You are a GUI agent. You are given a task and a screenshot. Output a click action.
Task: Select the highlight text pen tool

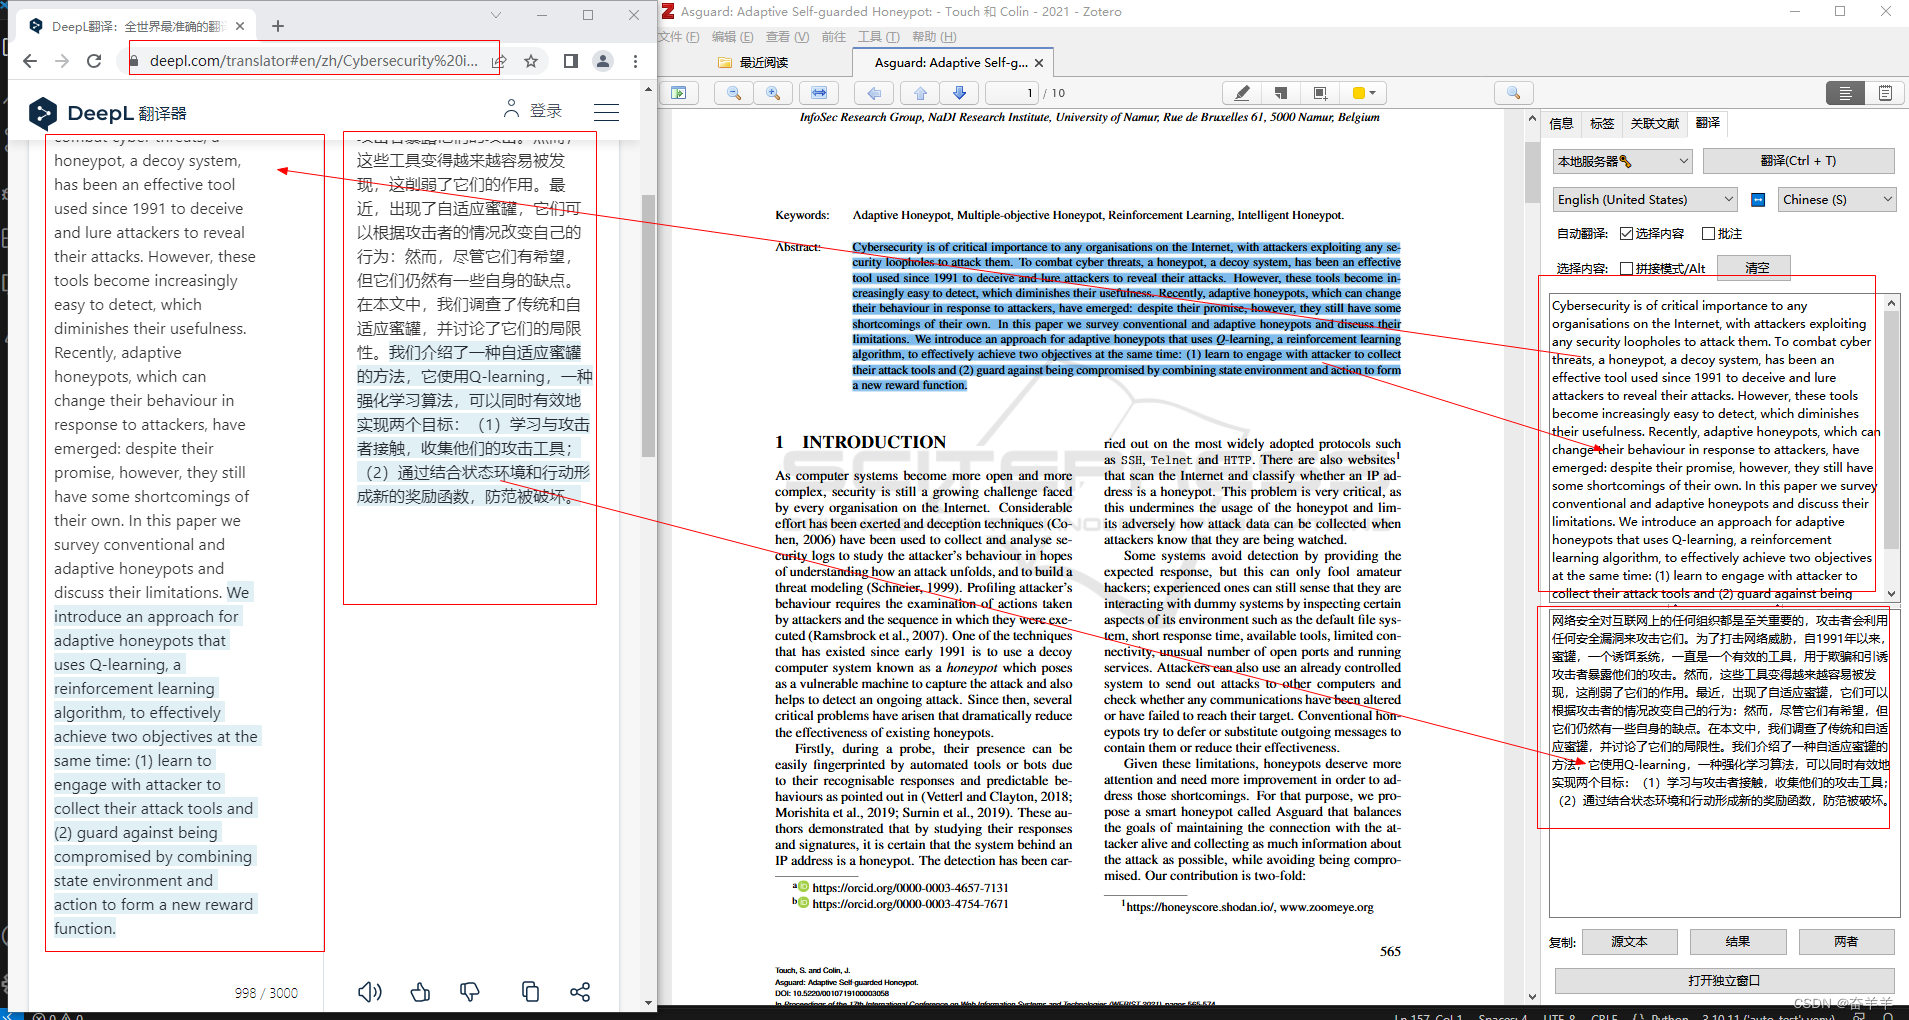1242,93
